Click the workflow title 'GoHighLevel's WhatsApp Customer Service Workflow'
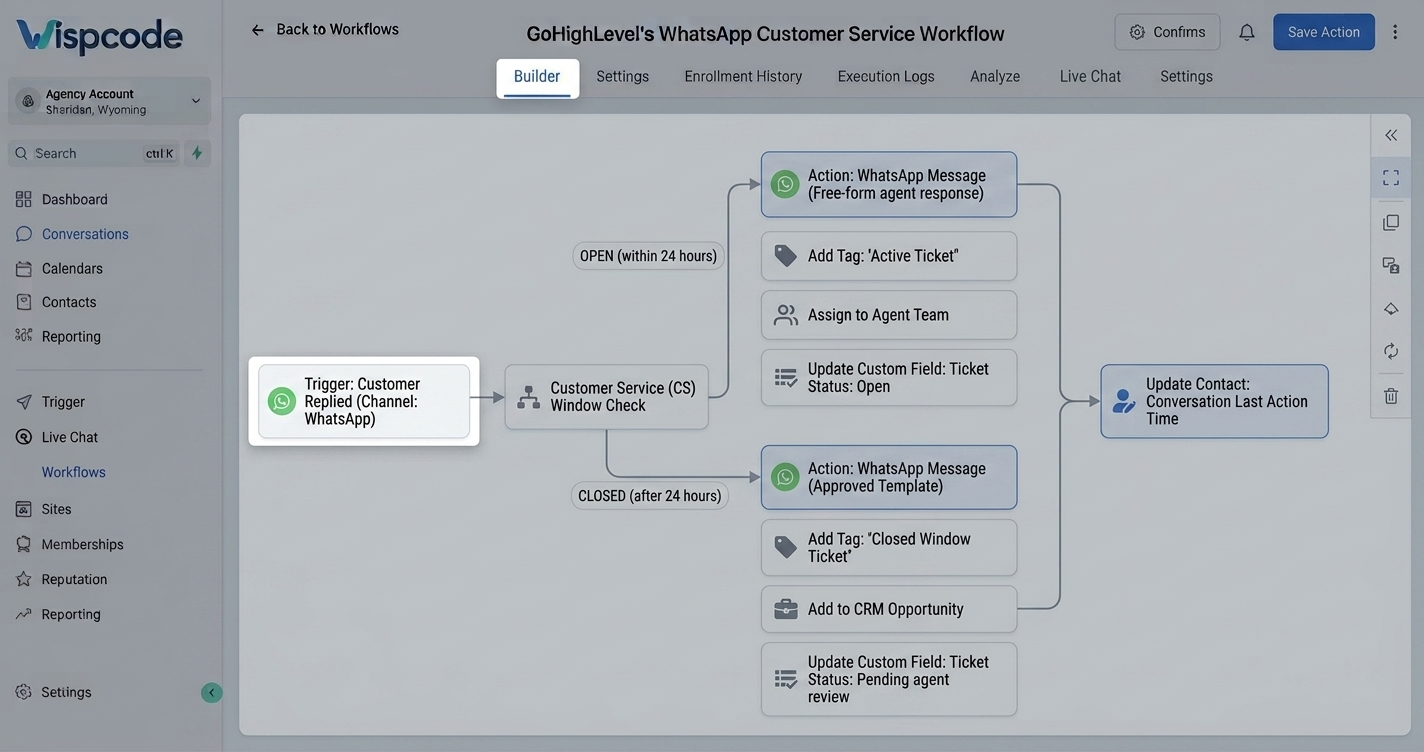Image resolution: width=1424 pixels, height=752 pixels. tap(765, 34)
